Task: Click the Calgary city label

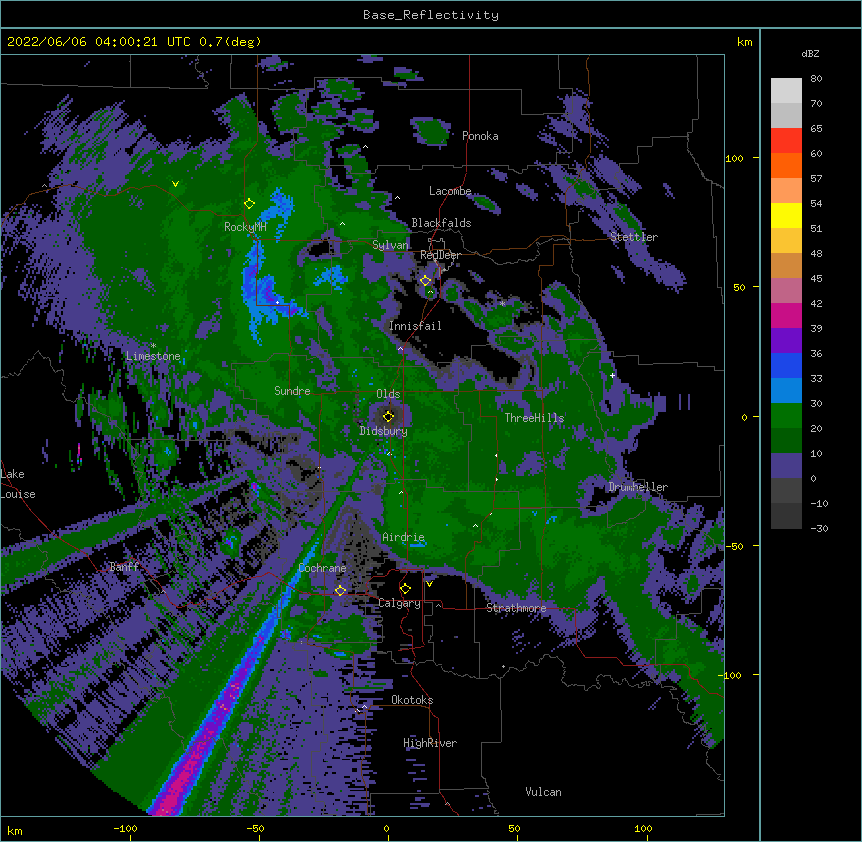Action: (400, 603)
